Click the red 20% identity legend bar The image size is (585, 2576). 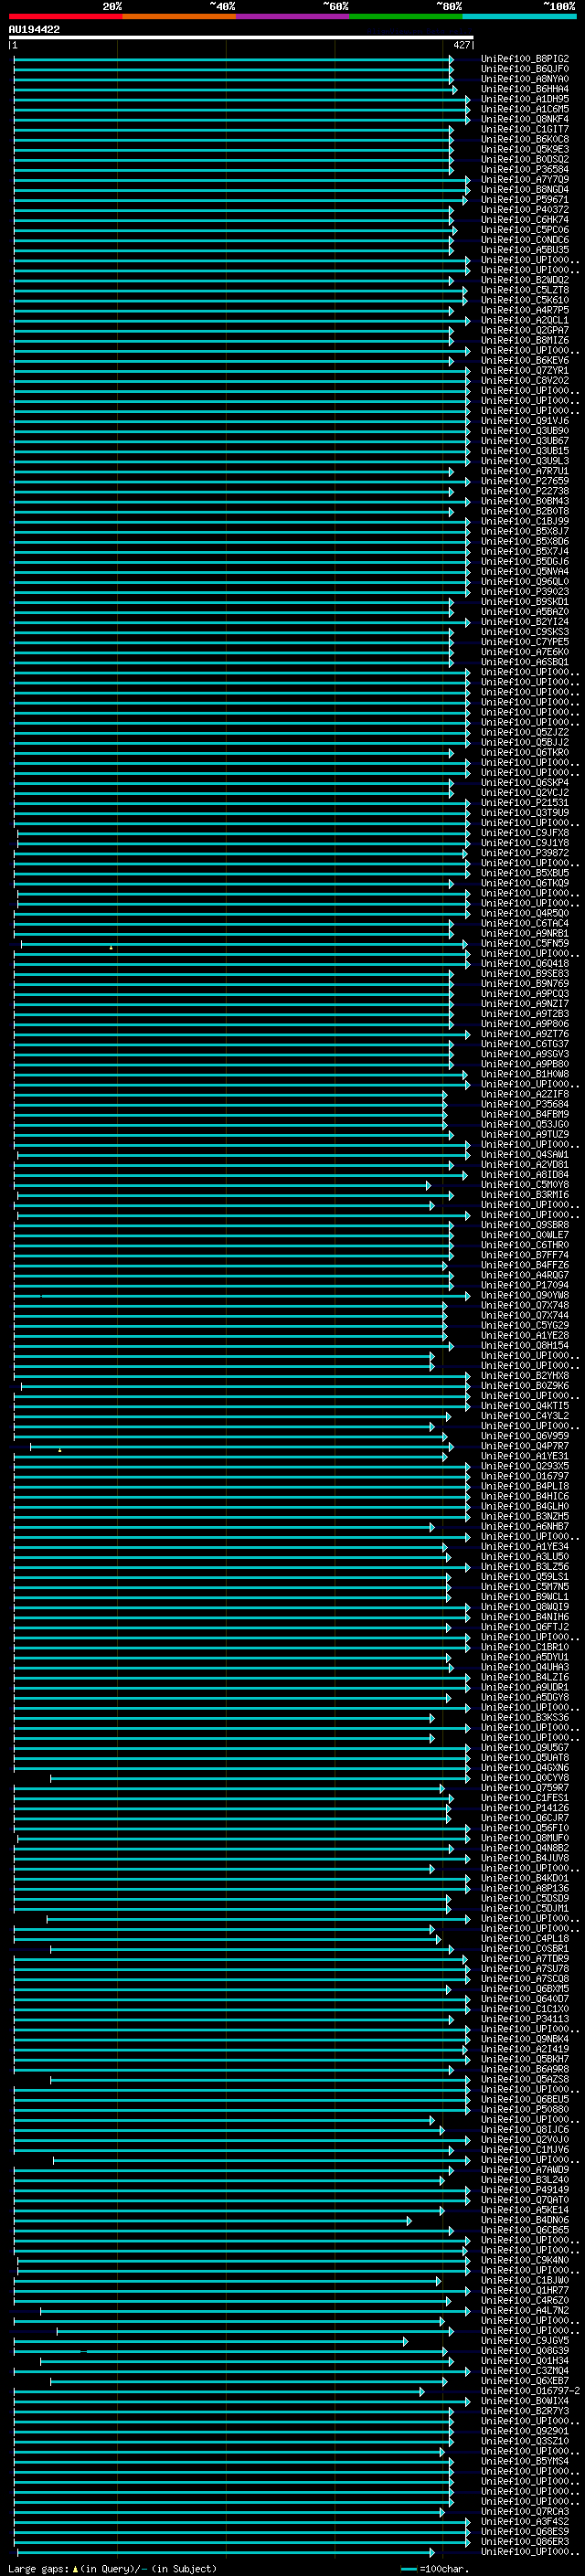(x=65, y=17)
